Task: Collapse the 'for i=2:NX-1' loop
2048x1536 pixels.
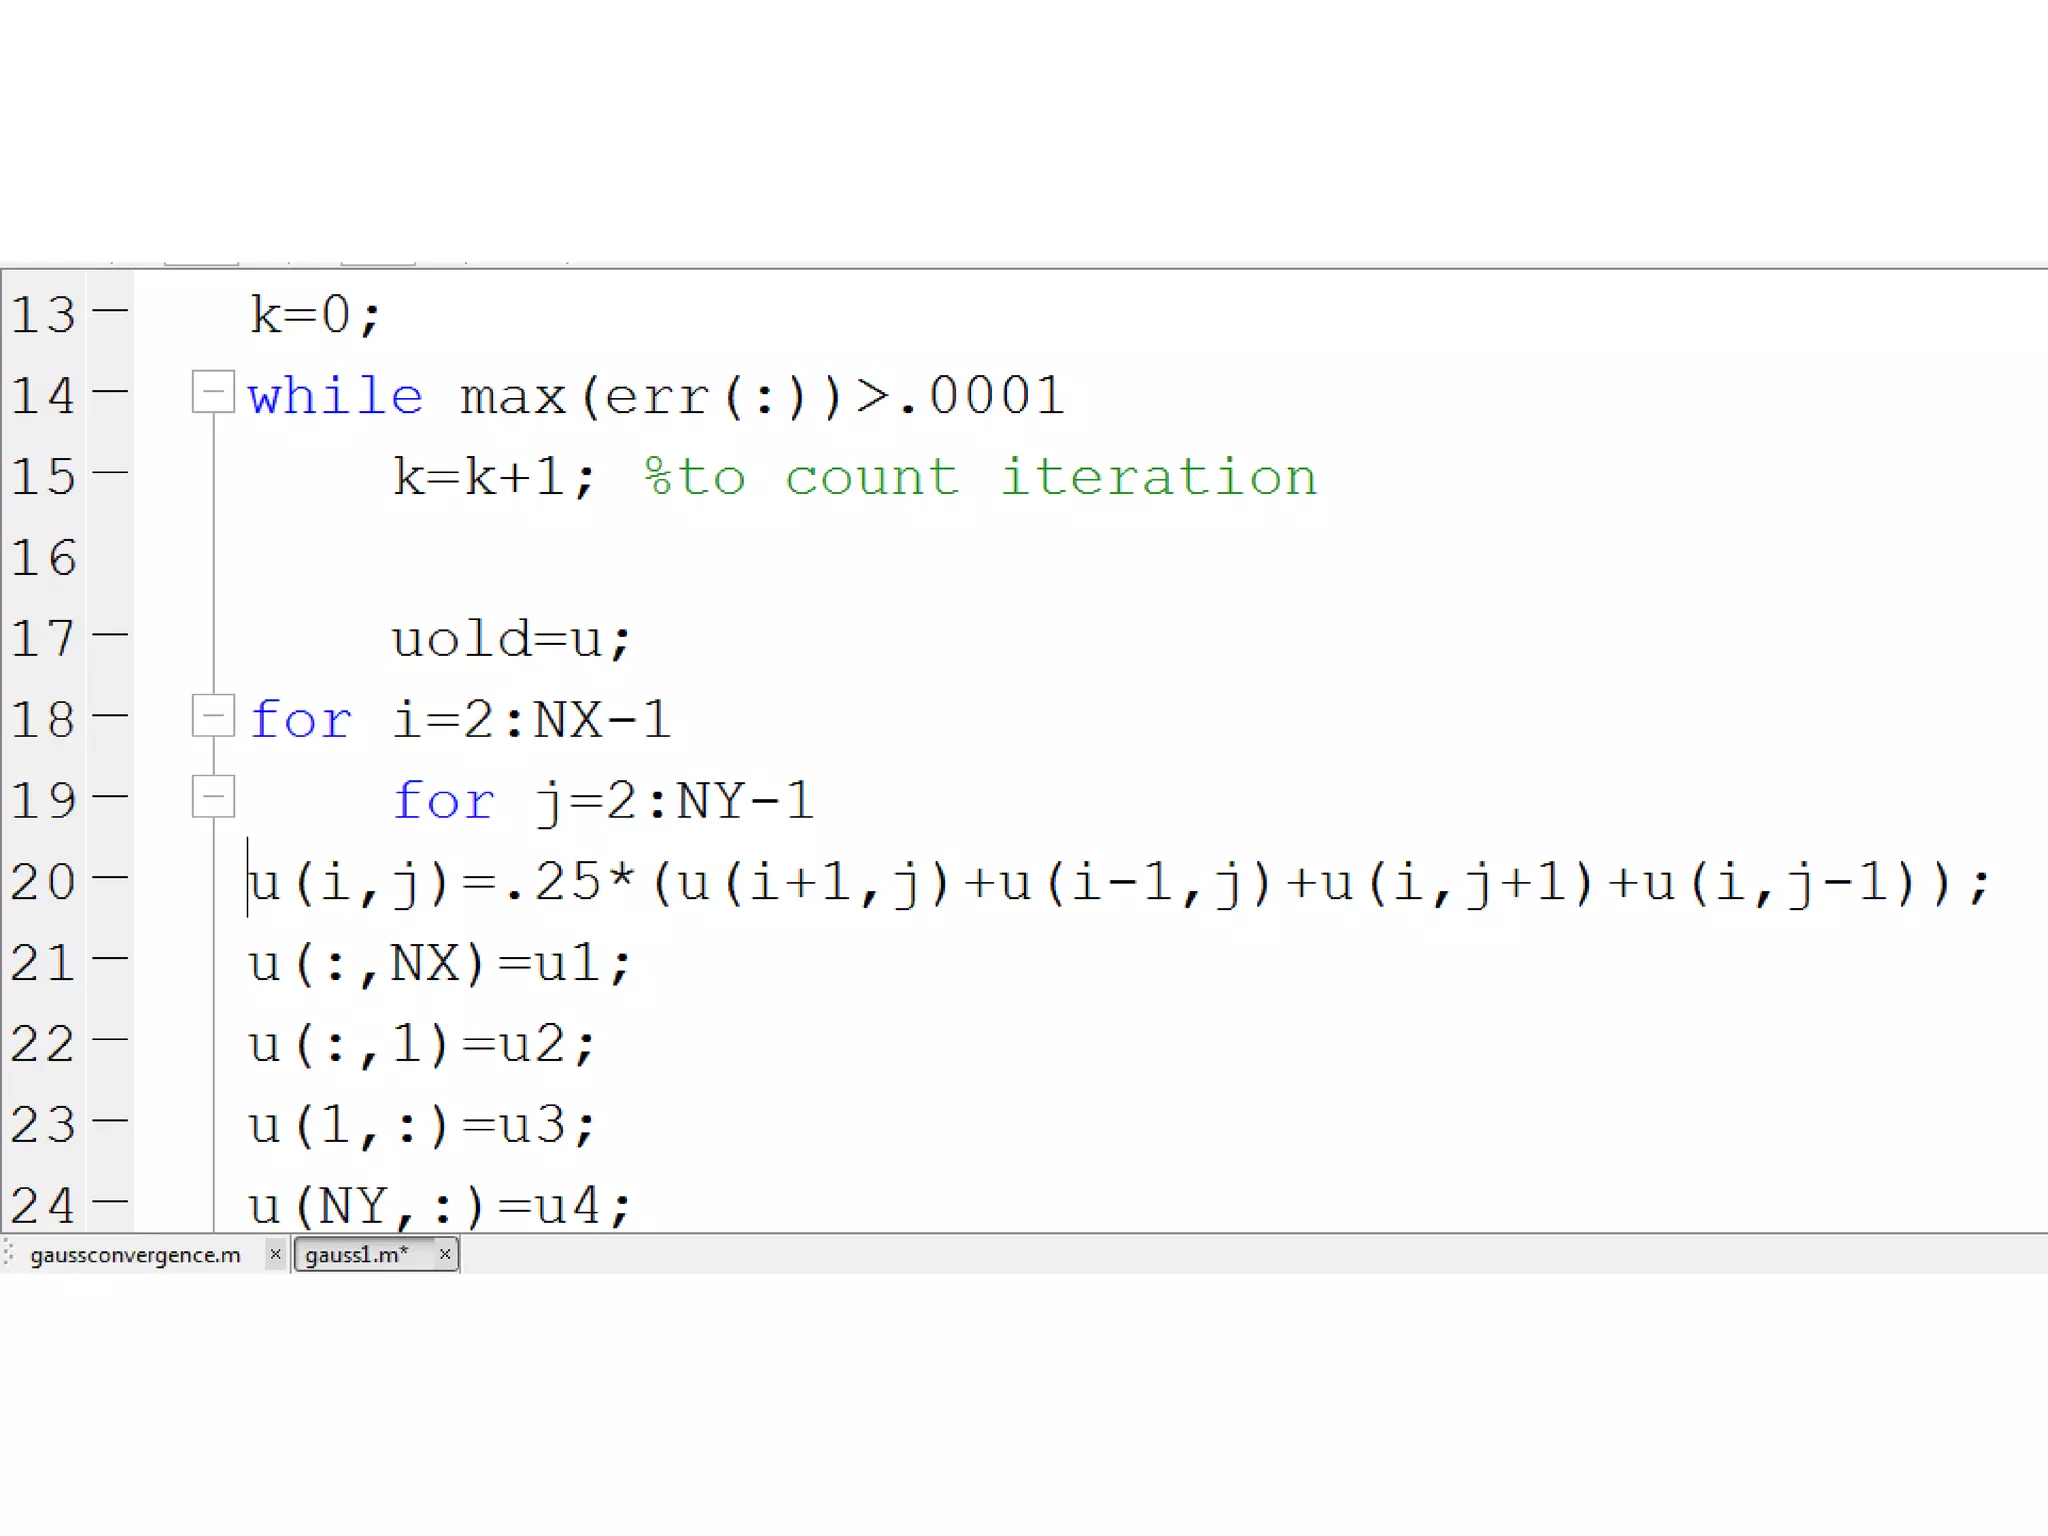Action: click(212, 715)
